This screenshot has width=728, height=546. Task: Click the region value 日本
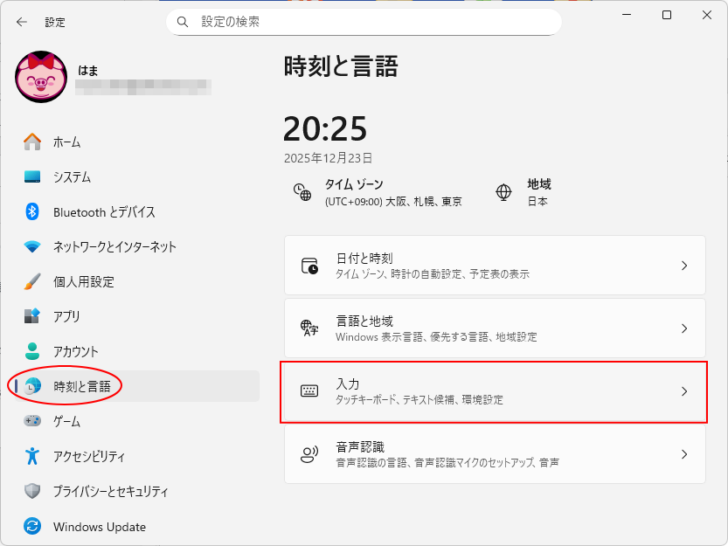click(538, 202)
